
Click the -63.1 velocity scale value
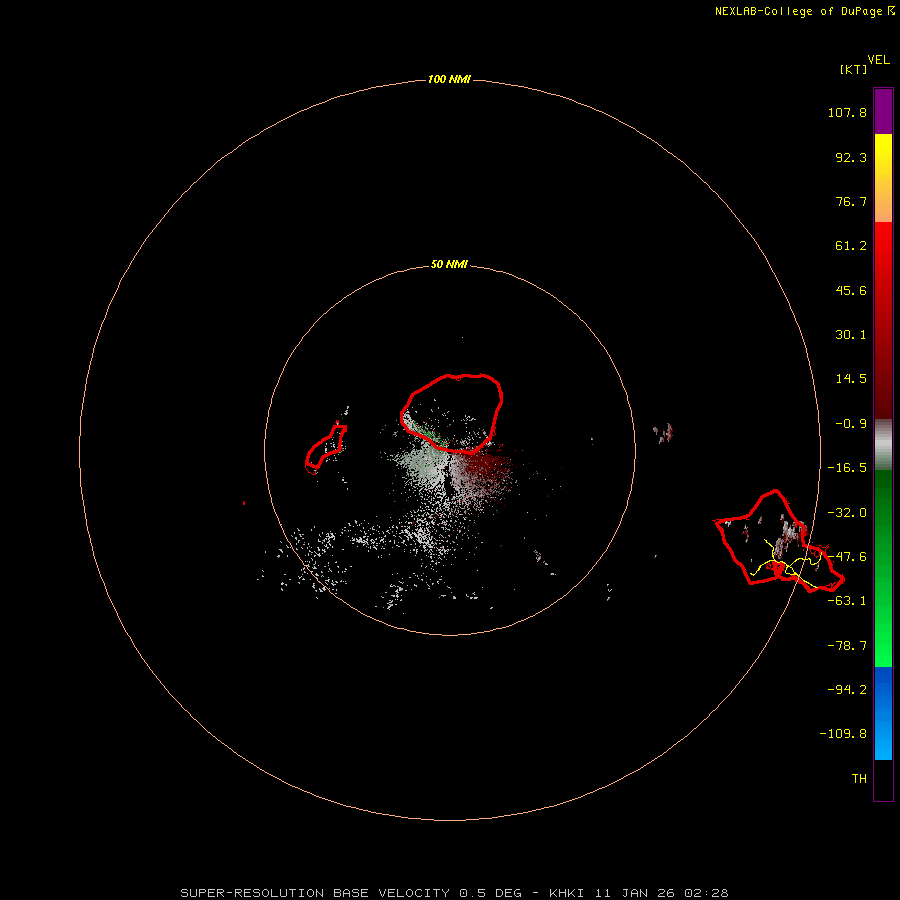(x=847, y=601)
